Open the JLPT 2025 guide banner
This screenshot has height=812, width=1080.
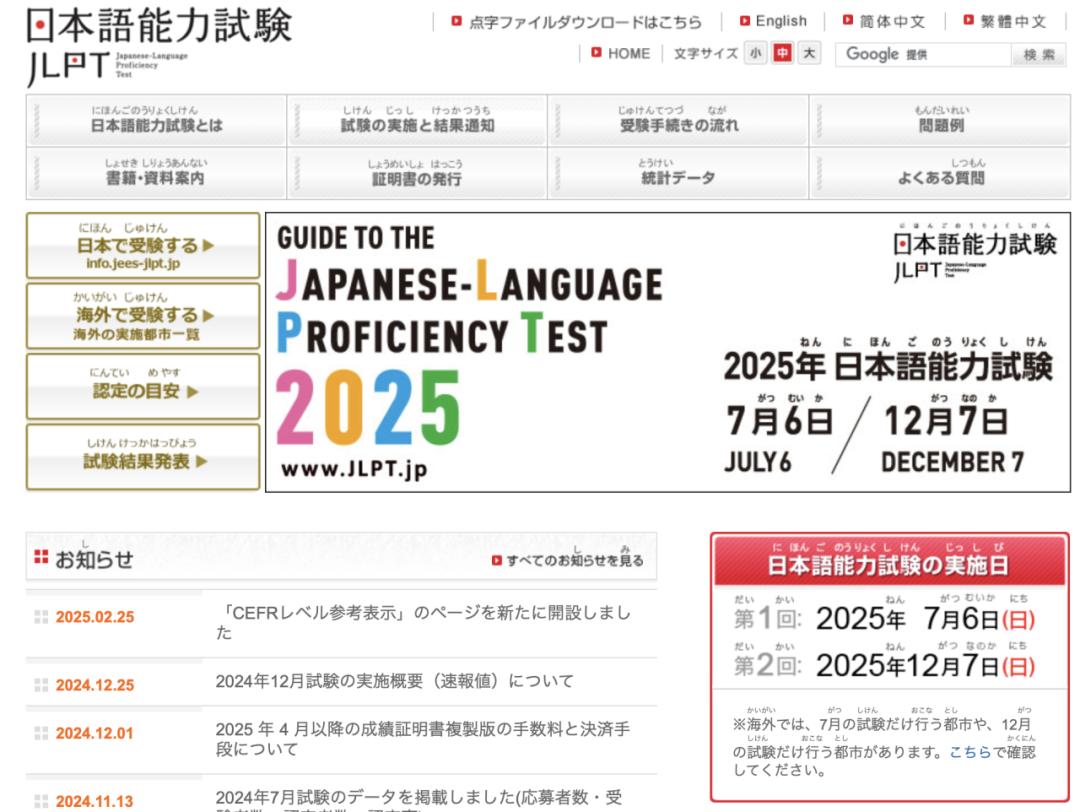tap(668, 352)
